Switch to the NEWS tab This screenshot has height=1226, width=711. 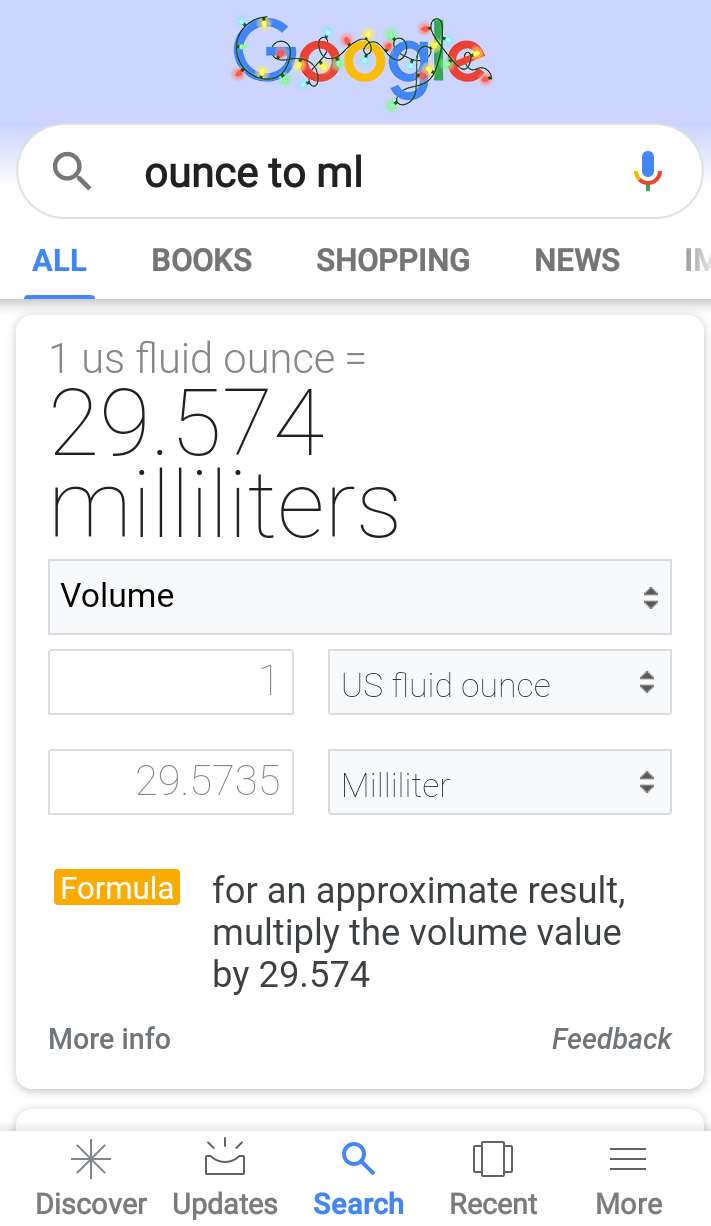tap(577, 261)
